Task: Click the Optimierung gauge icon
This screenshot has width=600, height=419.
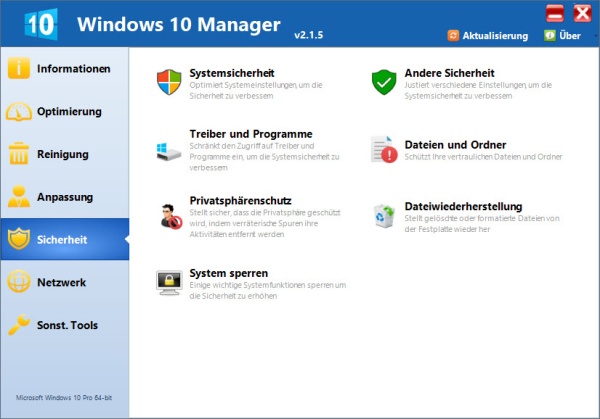Action: tap(18, 111)
